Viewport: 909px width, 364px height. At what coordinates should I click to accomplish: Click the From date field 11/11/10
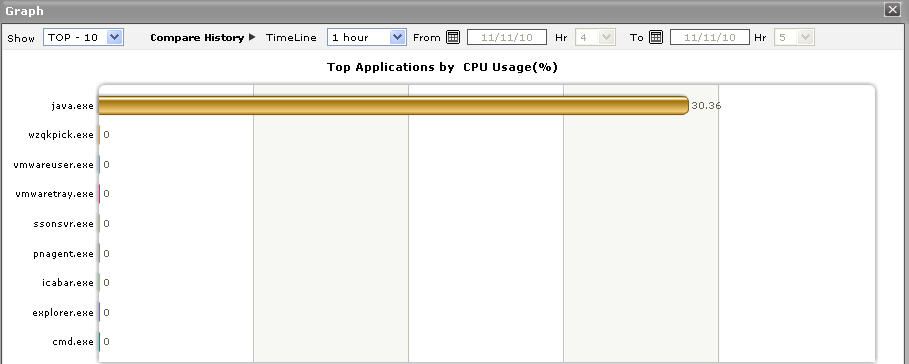pos(507,38)
